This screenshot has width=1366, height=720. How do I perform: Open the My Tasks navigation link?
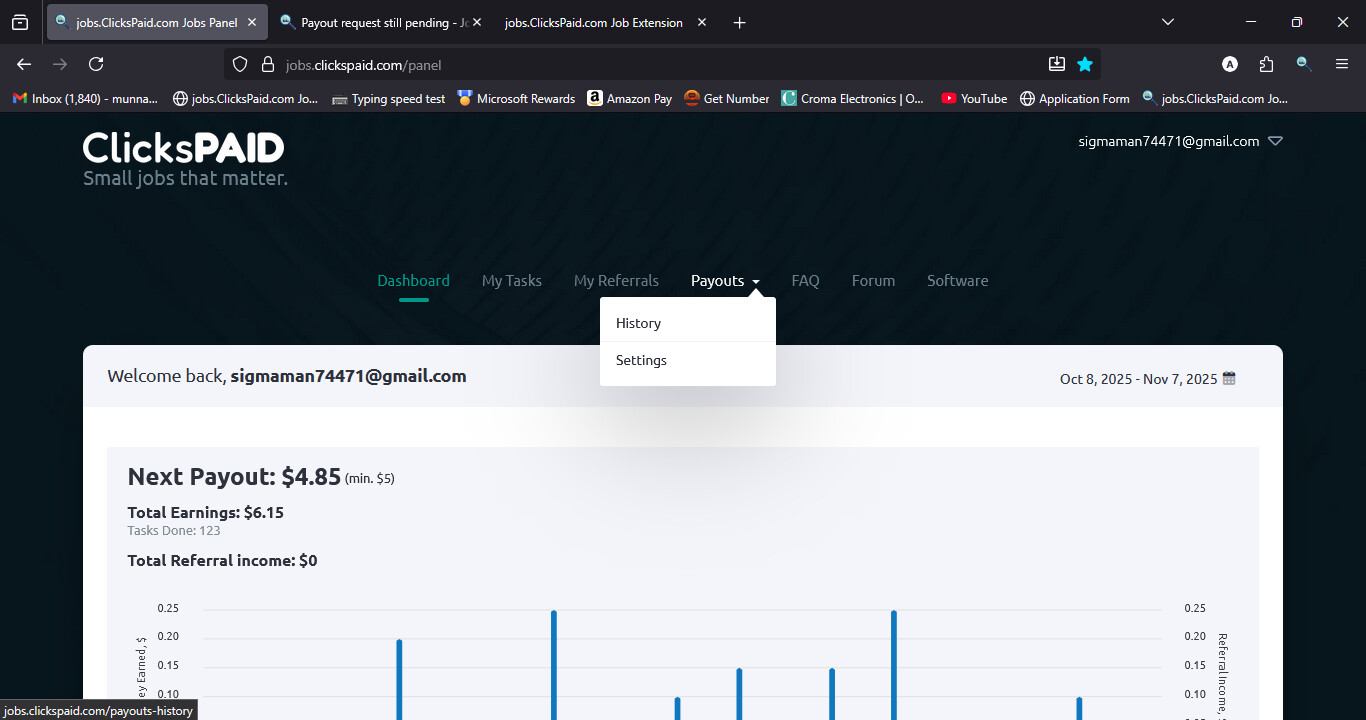coord(511,281)
